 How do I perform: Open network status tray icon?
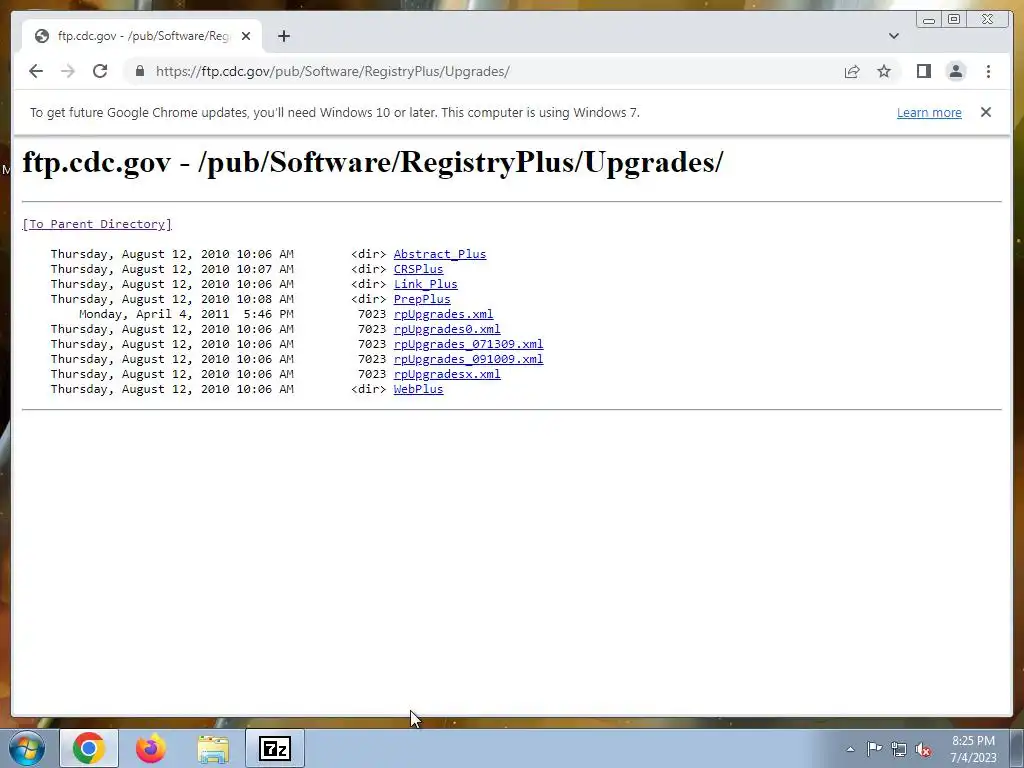[899, 749]
